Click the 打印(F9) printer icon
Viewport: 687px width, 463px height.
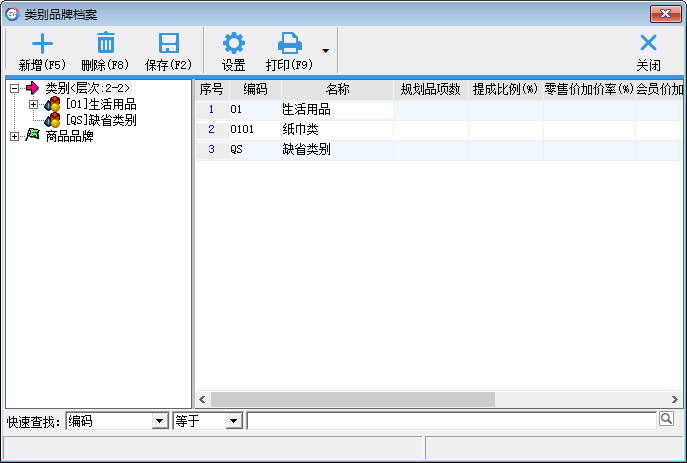pyautogui.click(x=290, y=43)
